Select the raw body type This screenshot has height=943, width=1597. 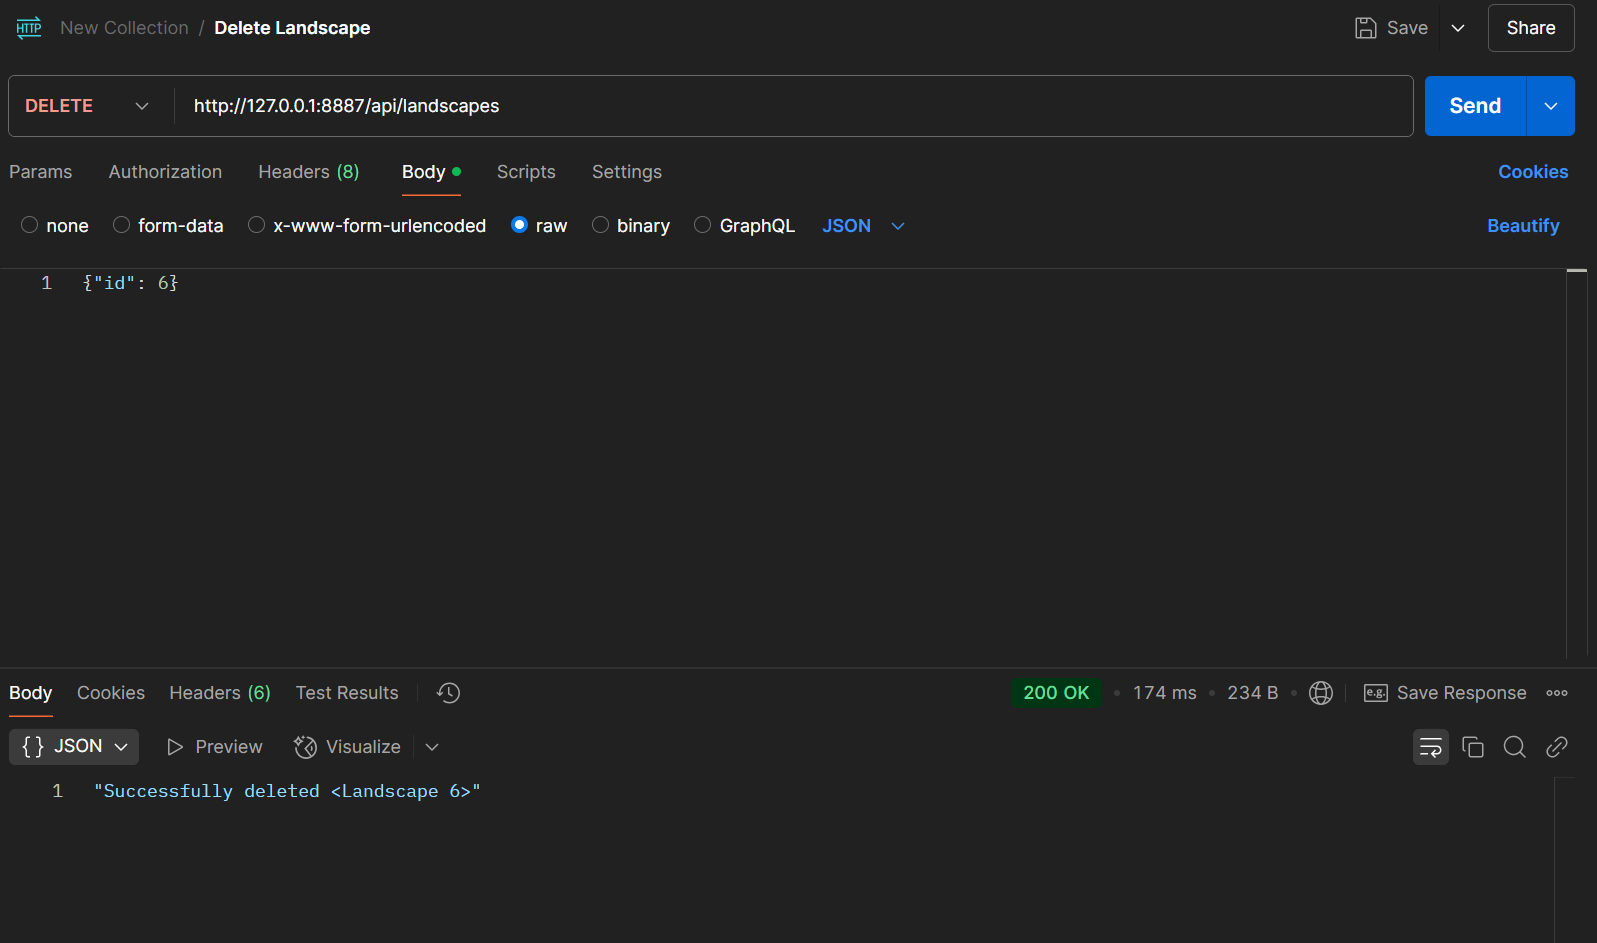coord(519,225)
